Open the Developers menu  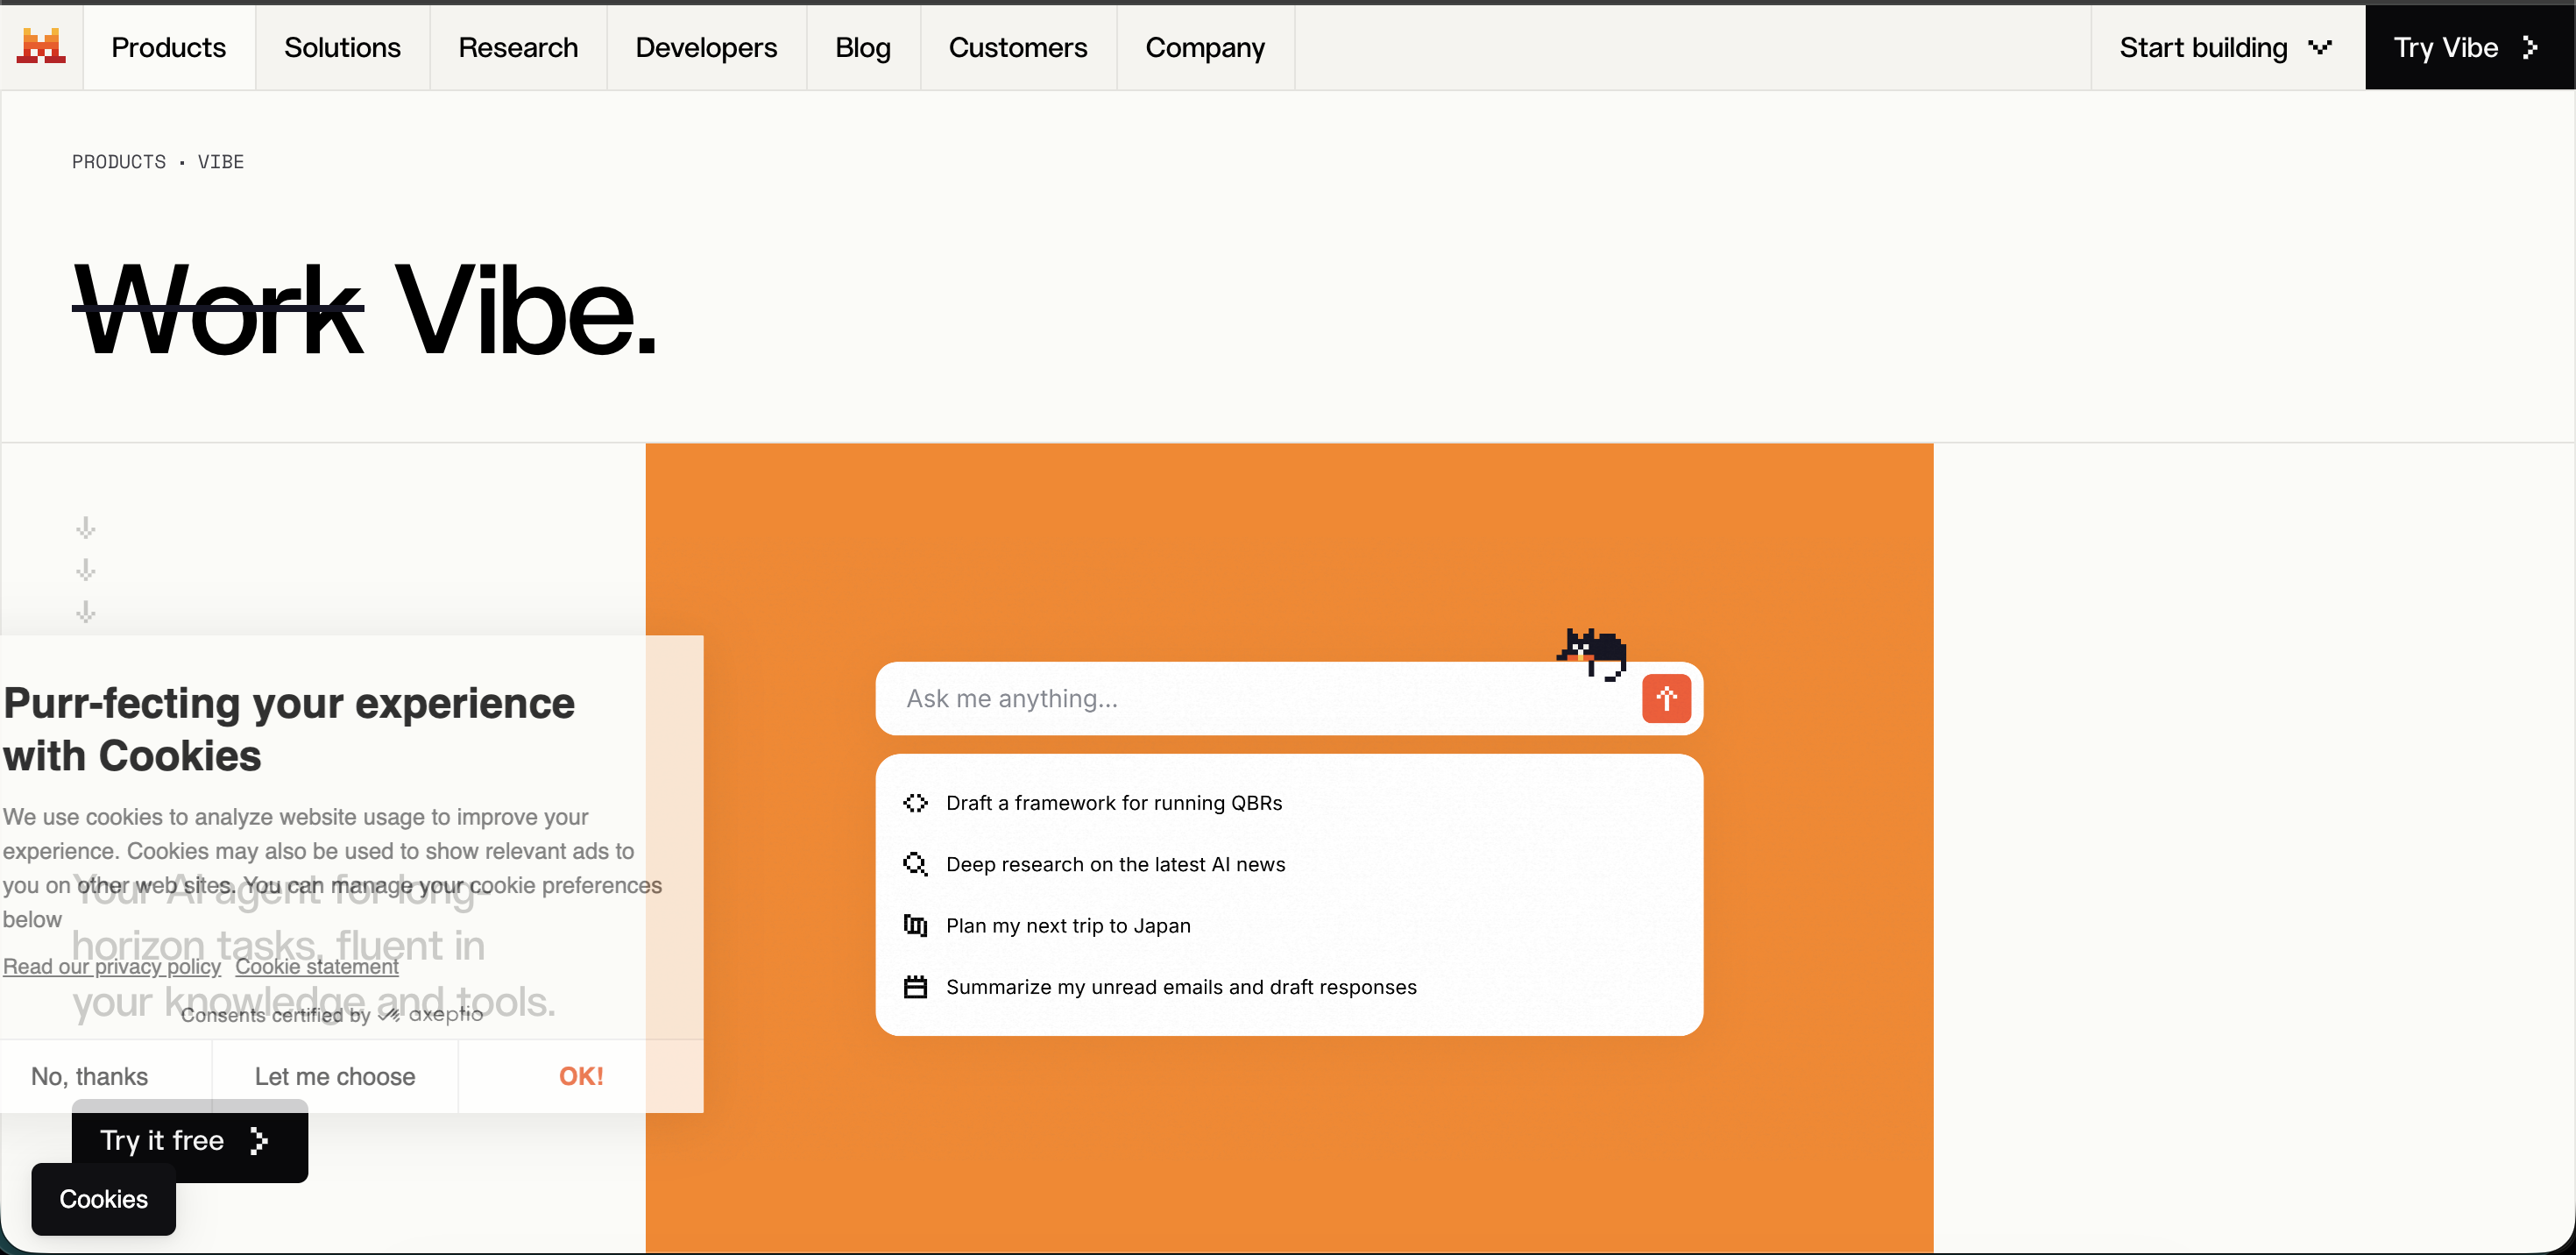click(x=706, y=47)
